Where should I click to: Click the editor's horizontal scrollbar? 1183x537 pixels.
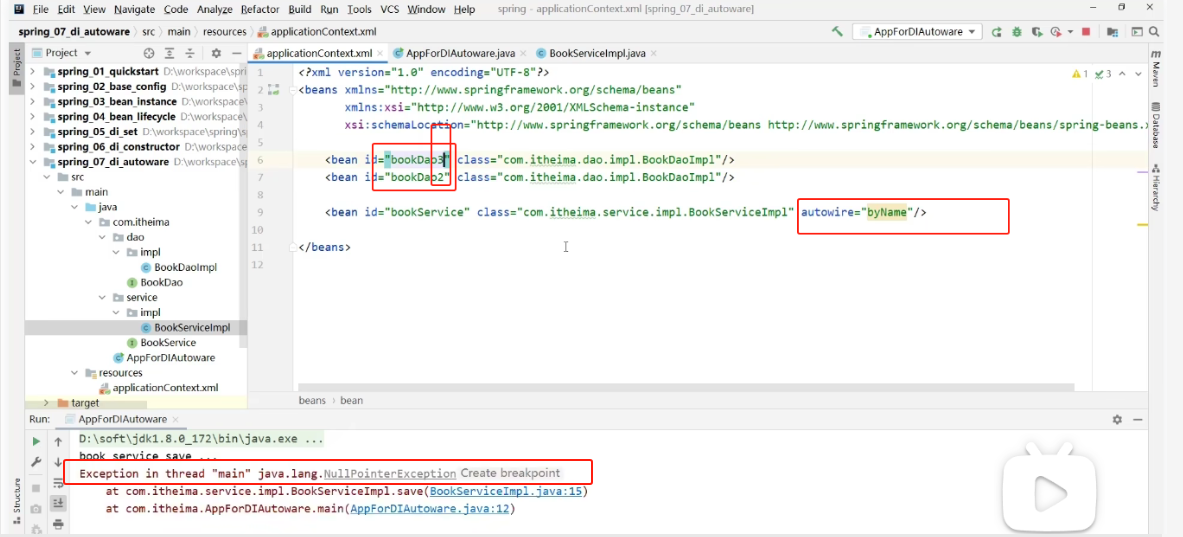tap(687, 386)
